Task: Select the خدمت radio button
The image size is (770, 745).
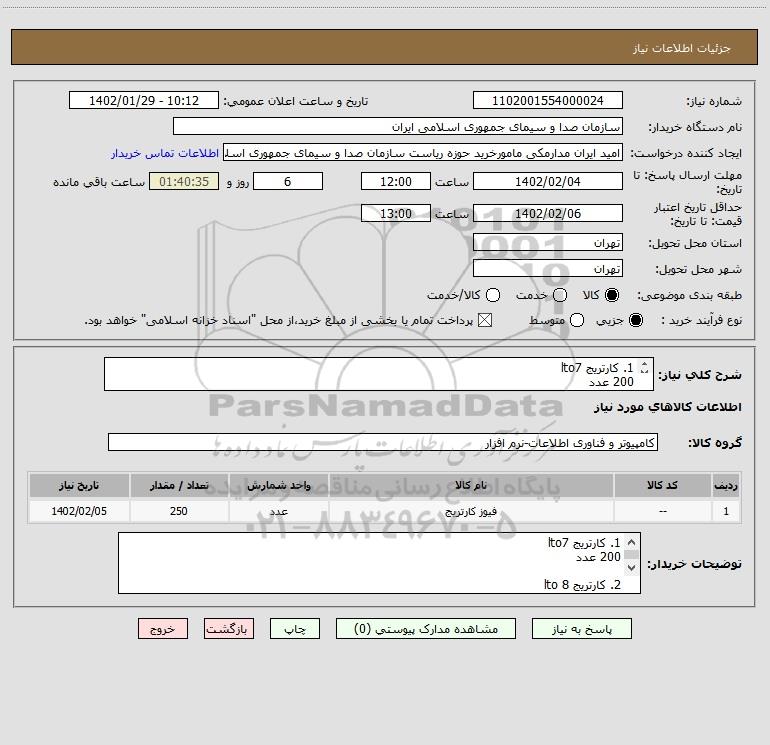Action: pyautogui.click(x=560, y=295)
